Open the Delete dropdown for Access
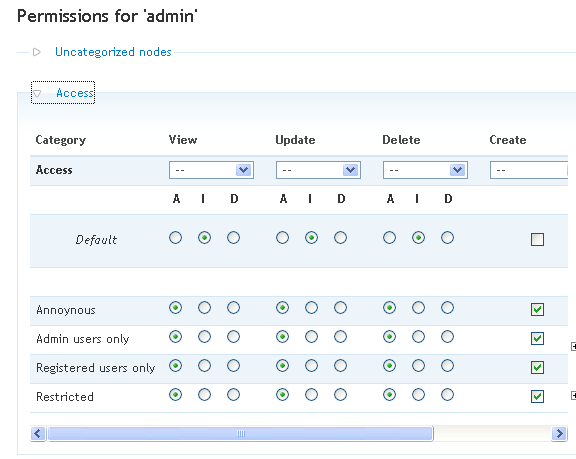This screenshot has width=576, height=459. click(425, 170)
